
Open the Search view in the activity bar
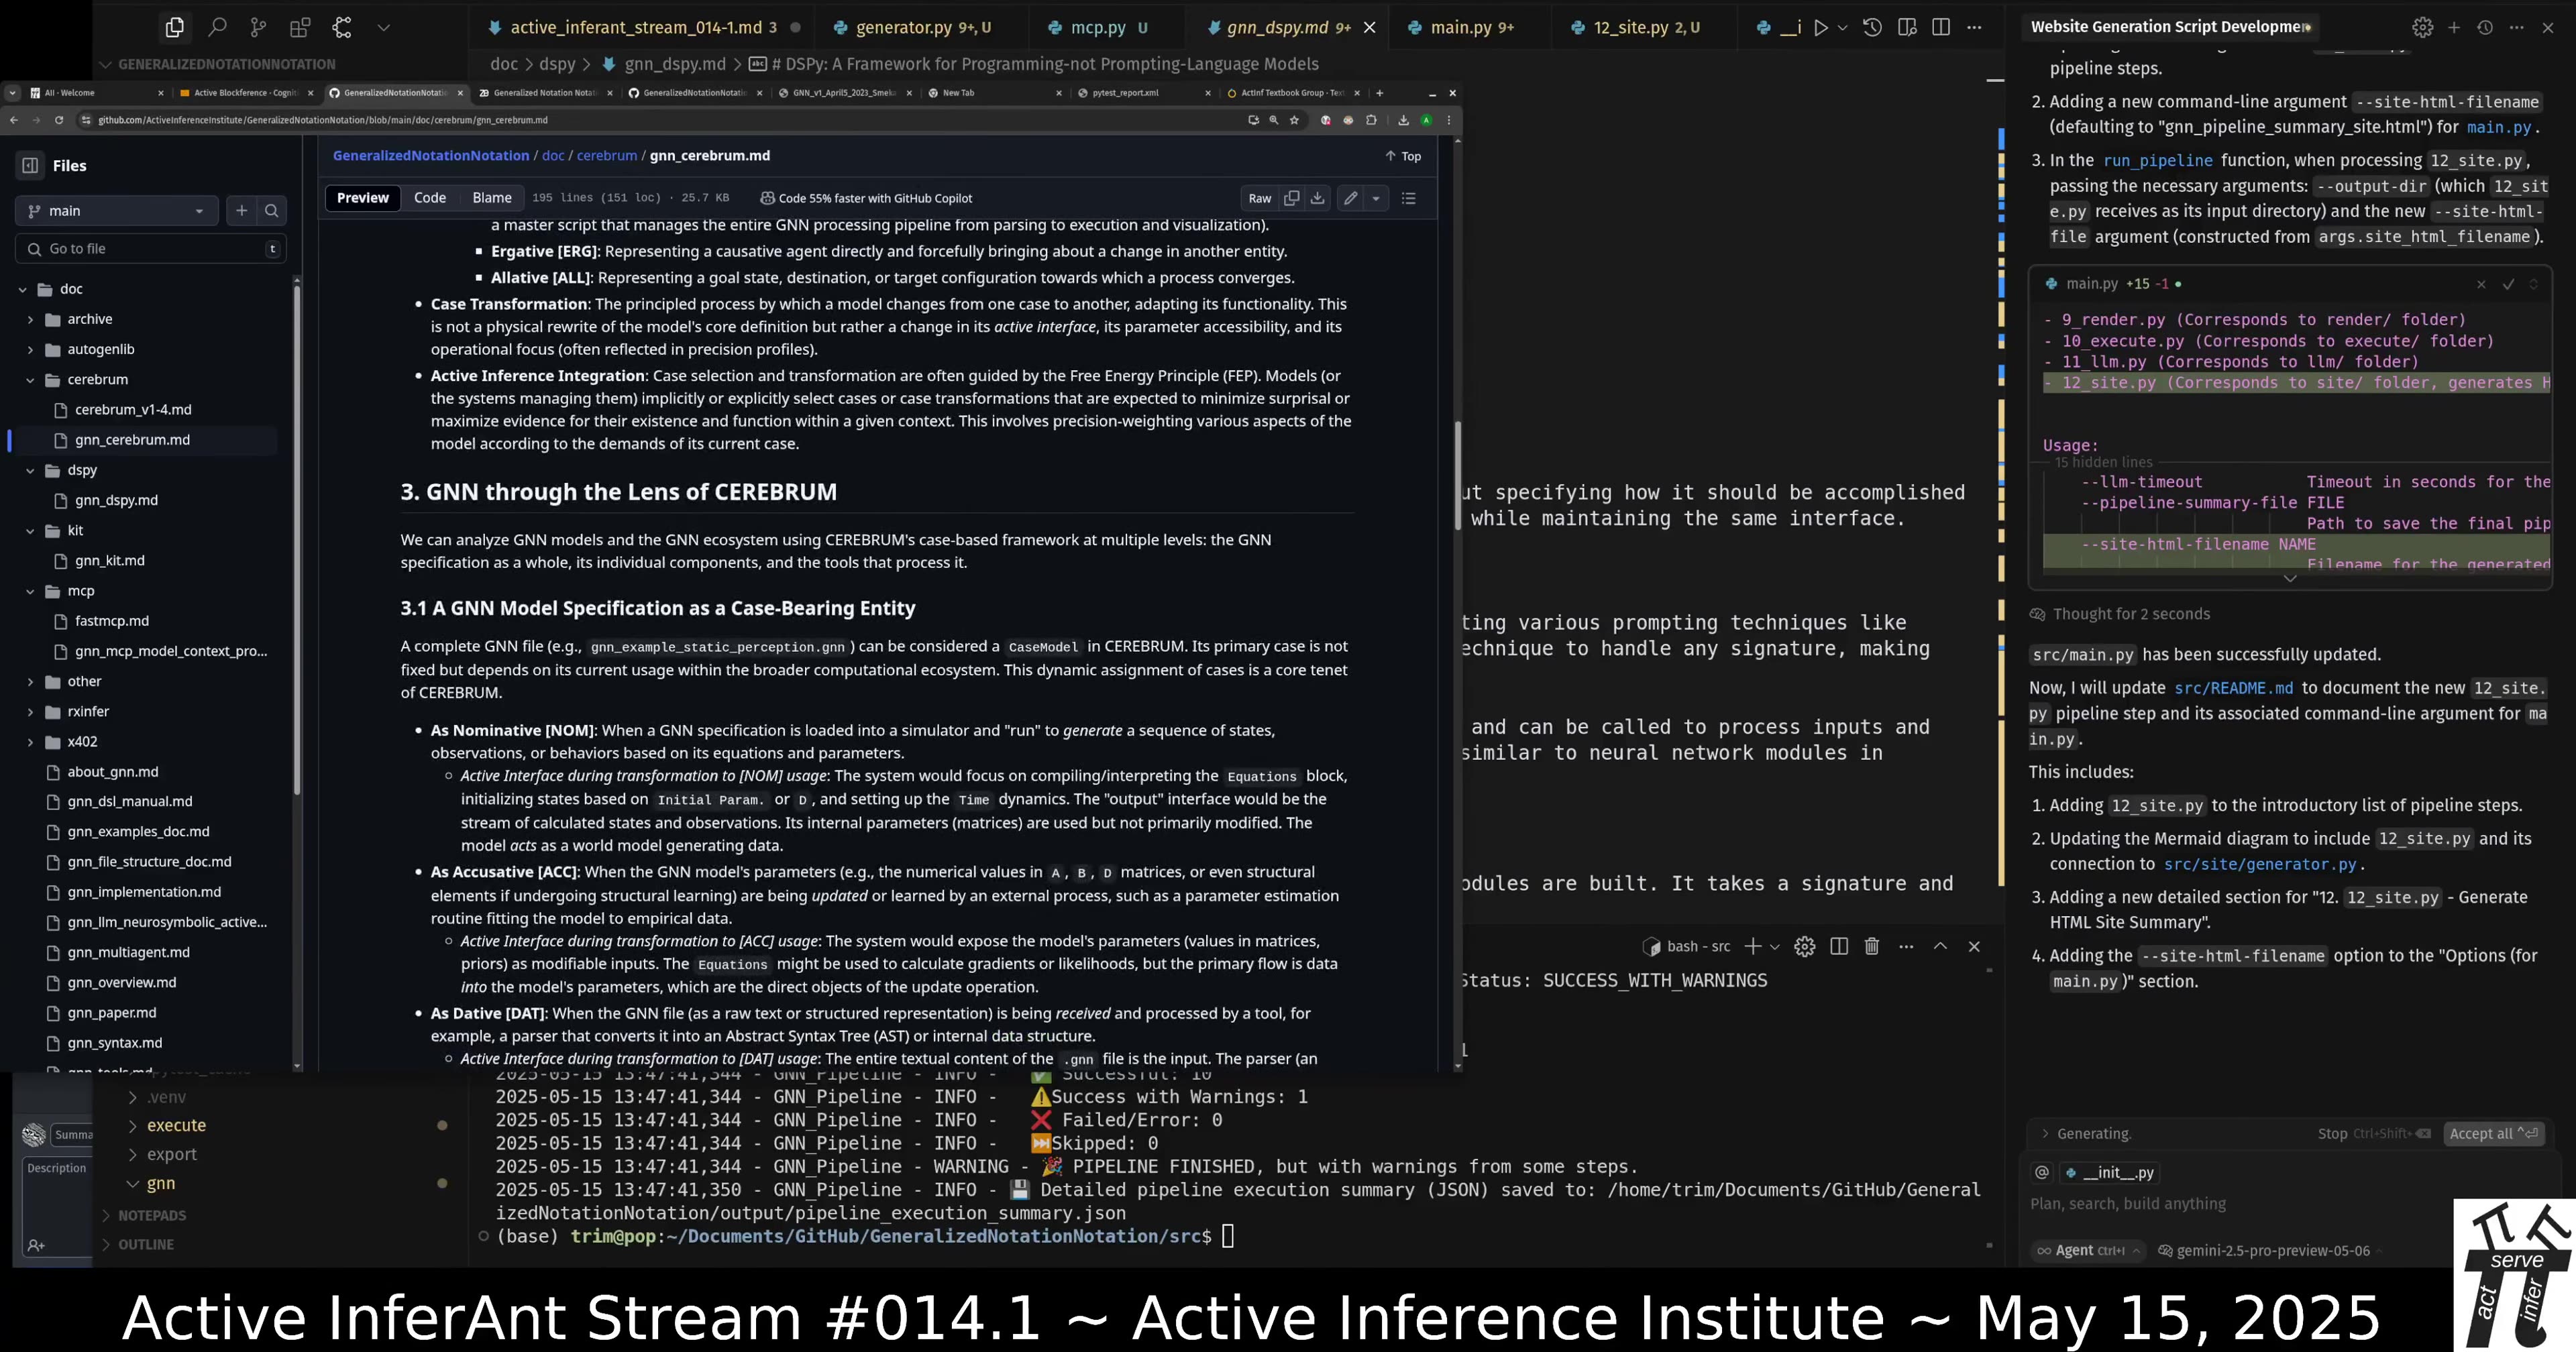[x=218, y=27]
